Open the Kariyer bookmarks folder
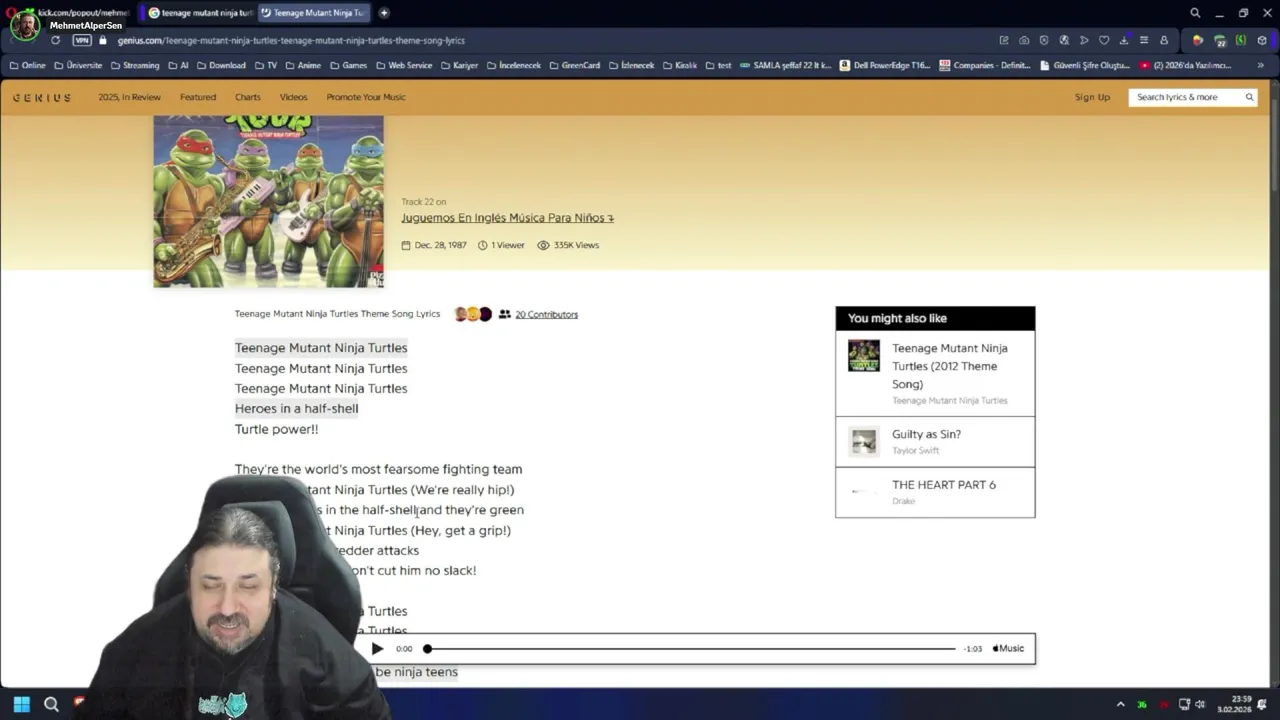Viewport: 1280px width, 720px height. click(x=459, y=65)
